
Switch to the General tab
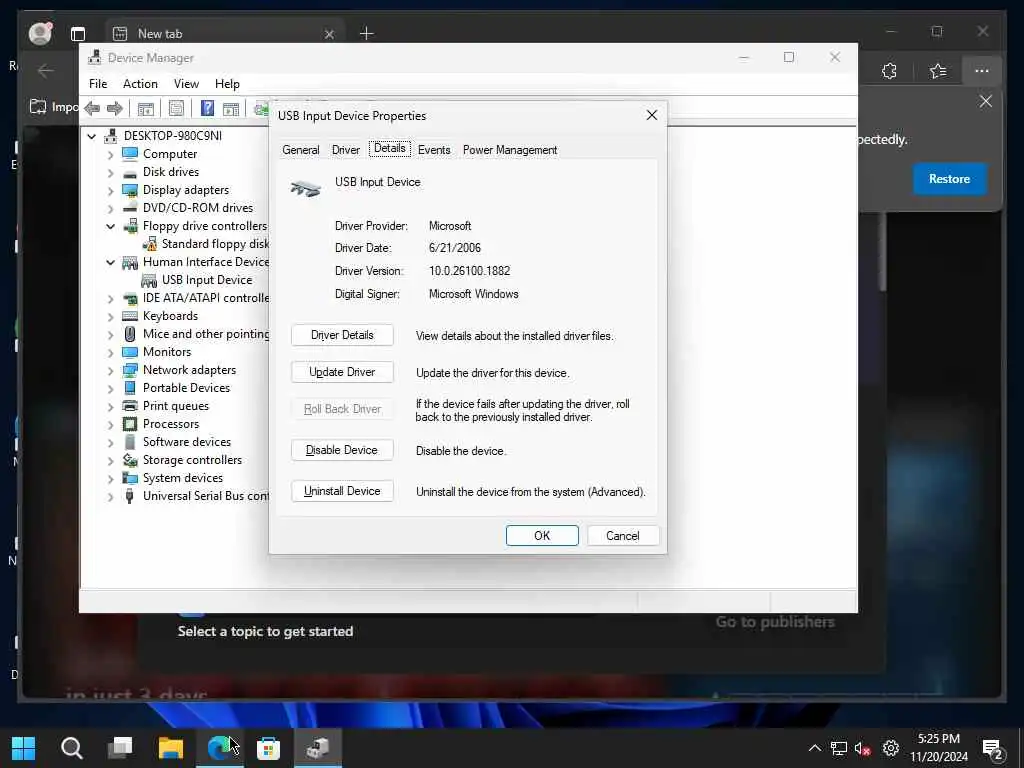pos(300,150)
